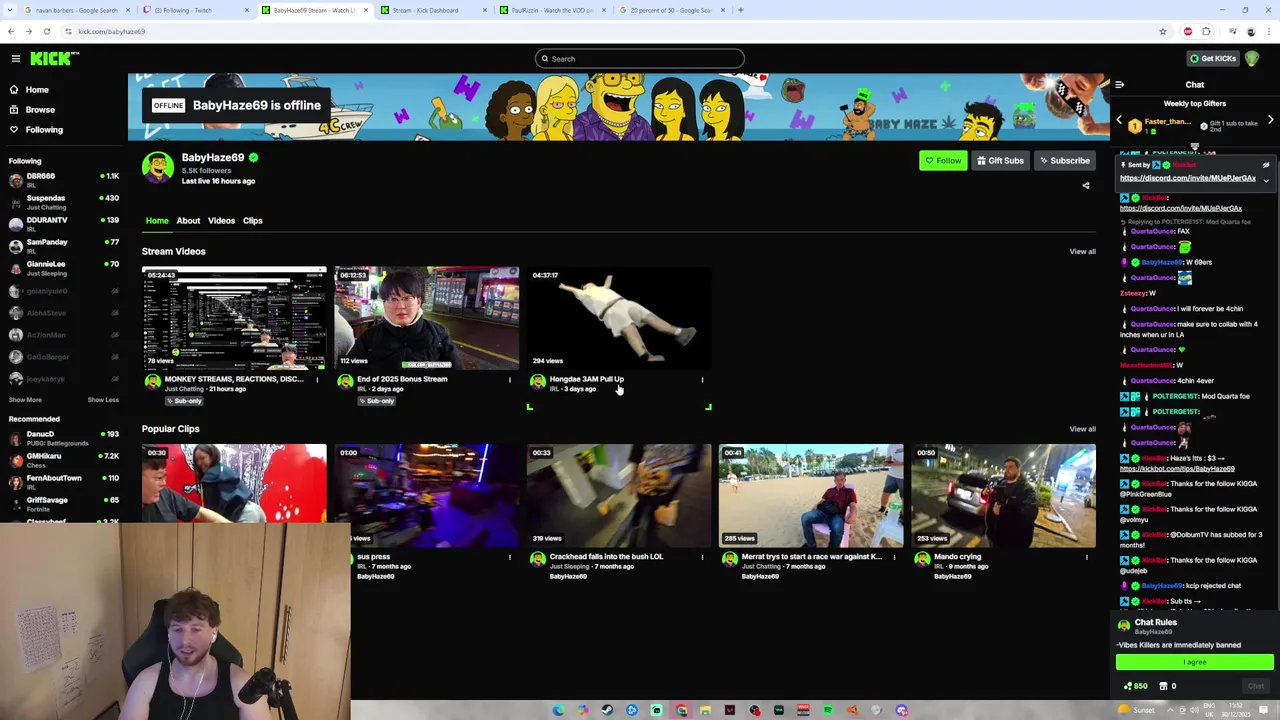Select Suspendas in the Following list
Image resolution: width=1280 pixels, height=720 pixels.
point(63,203)
